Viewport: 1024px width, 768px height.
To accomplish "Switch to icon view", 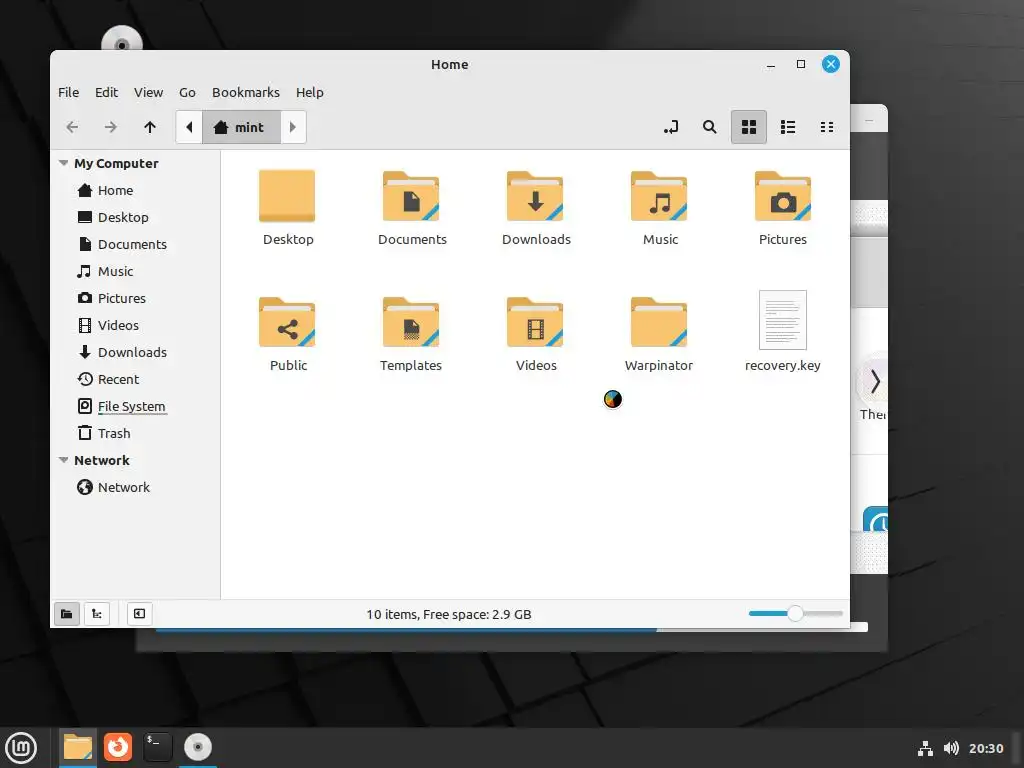I will tap(748, 127).
